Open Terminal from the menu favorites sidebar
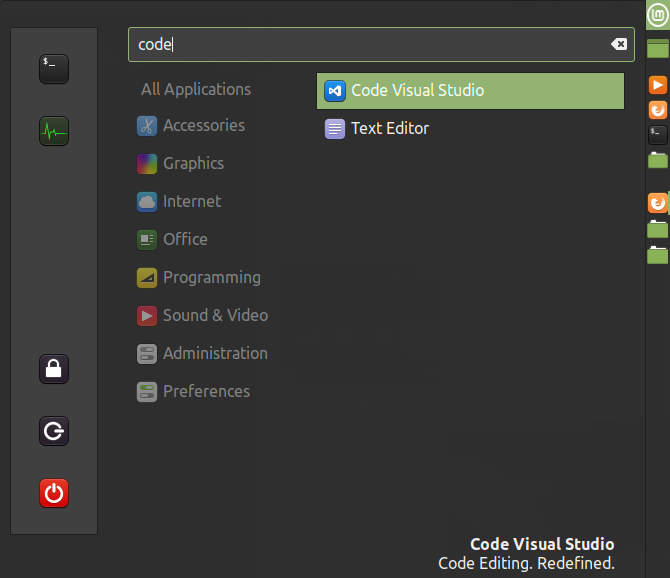The height and width of the screenshot is (578, 670). coord(54,69)
